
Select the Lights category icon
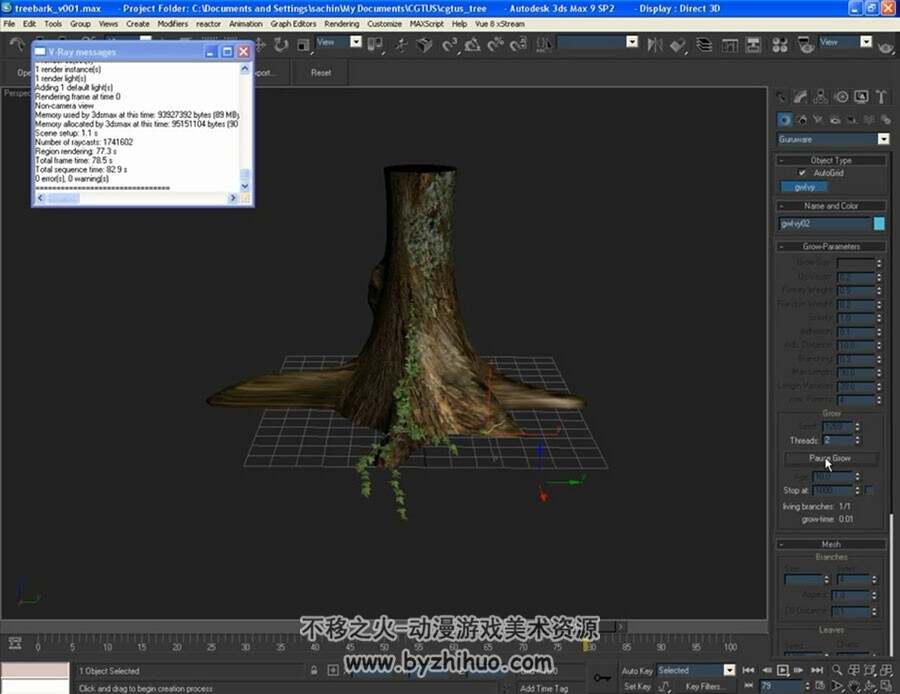point(818,119)
